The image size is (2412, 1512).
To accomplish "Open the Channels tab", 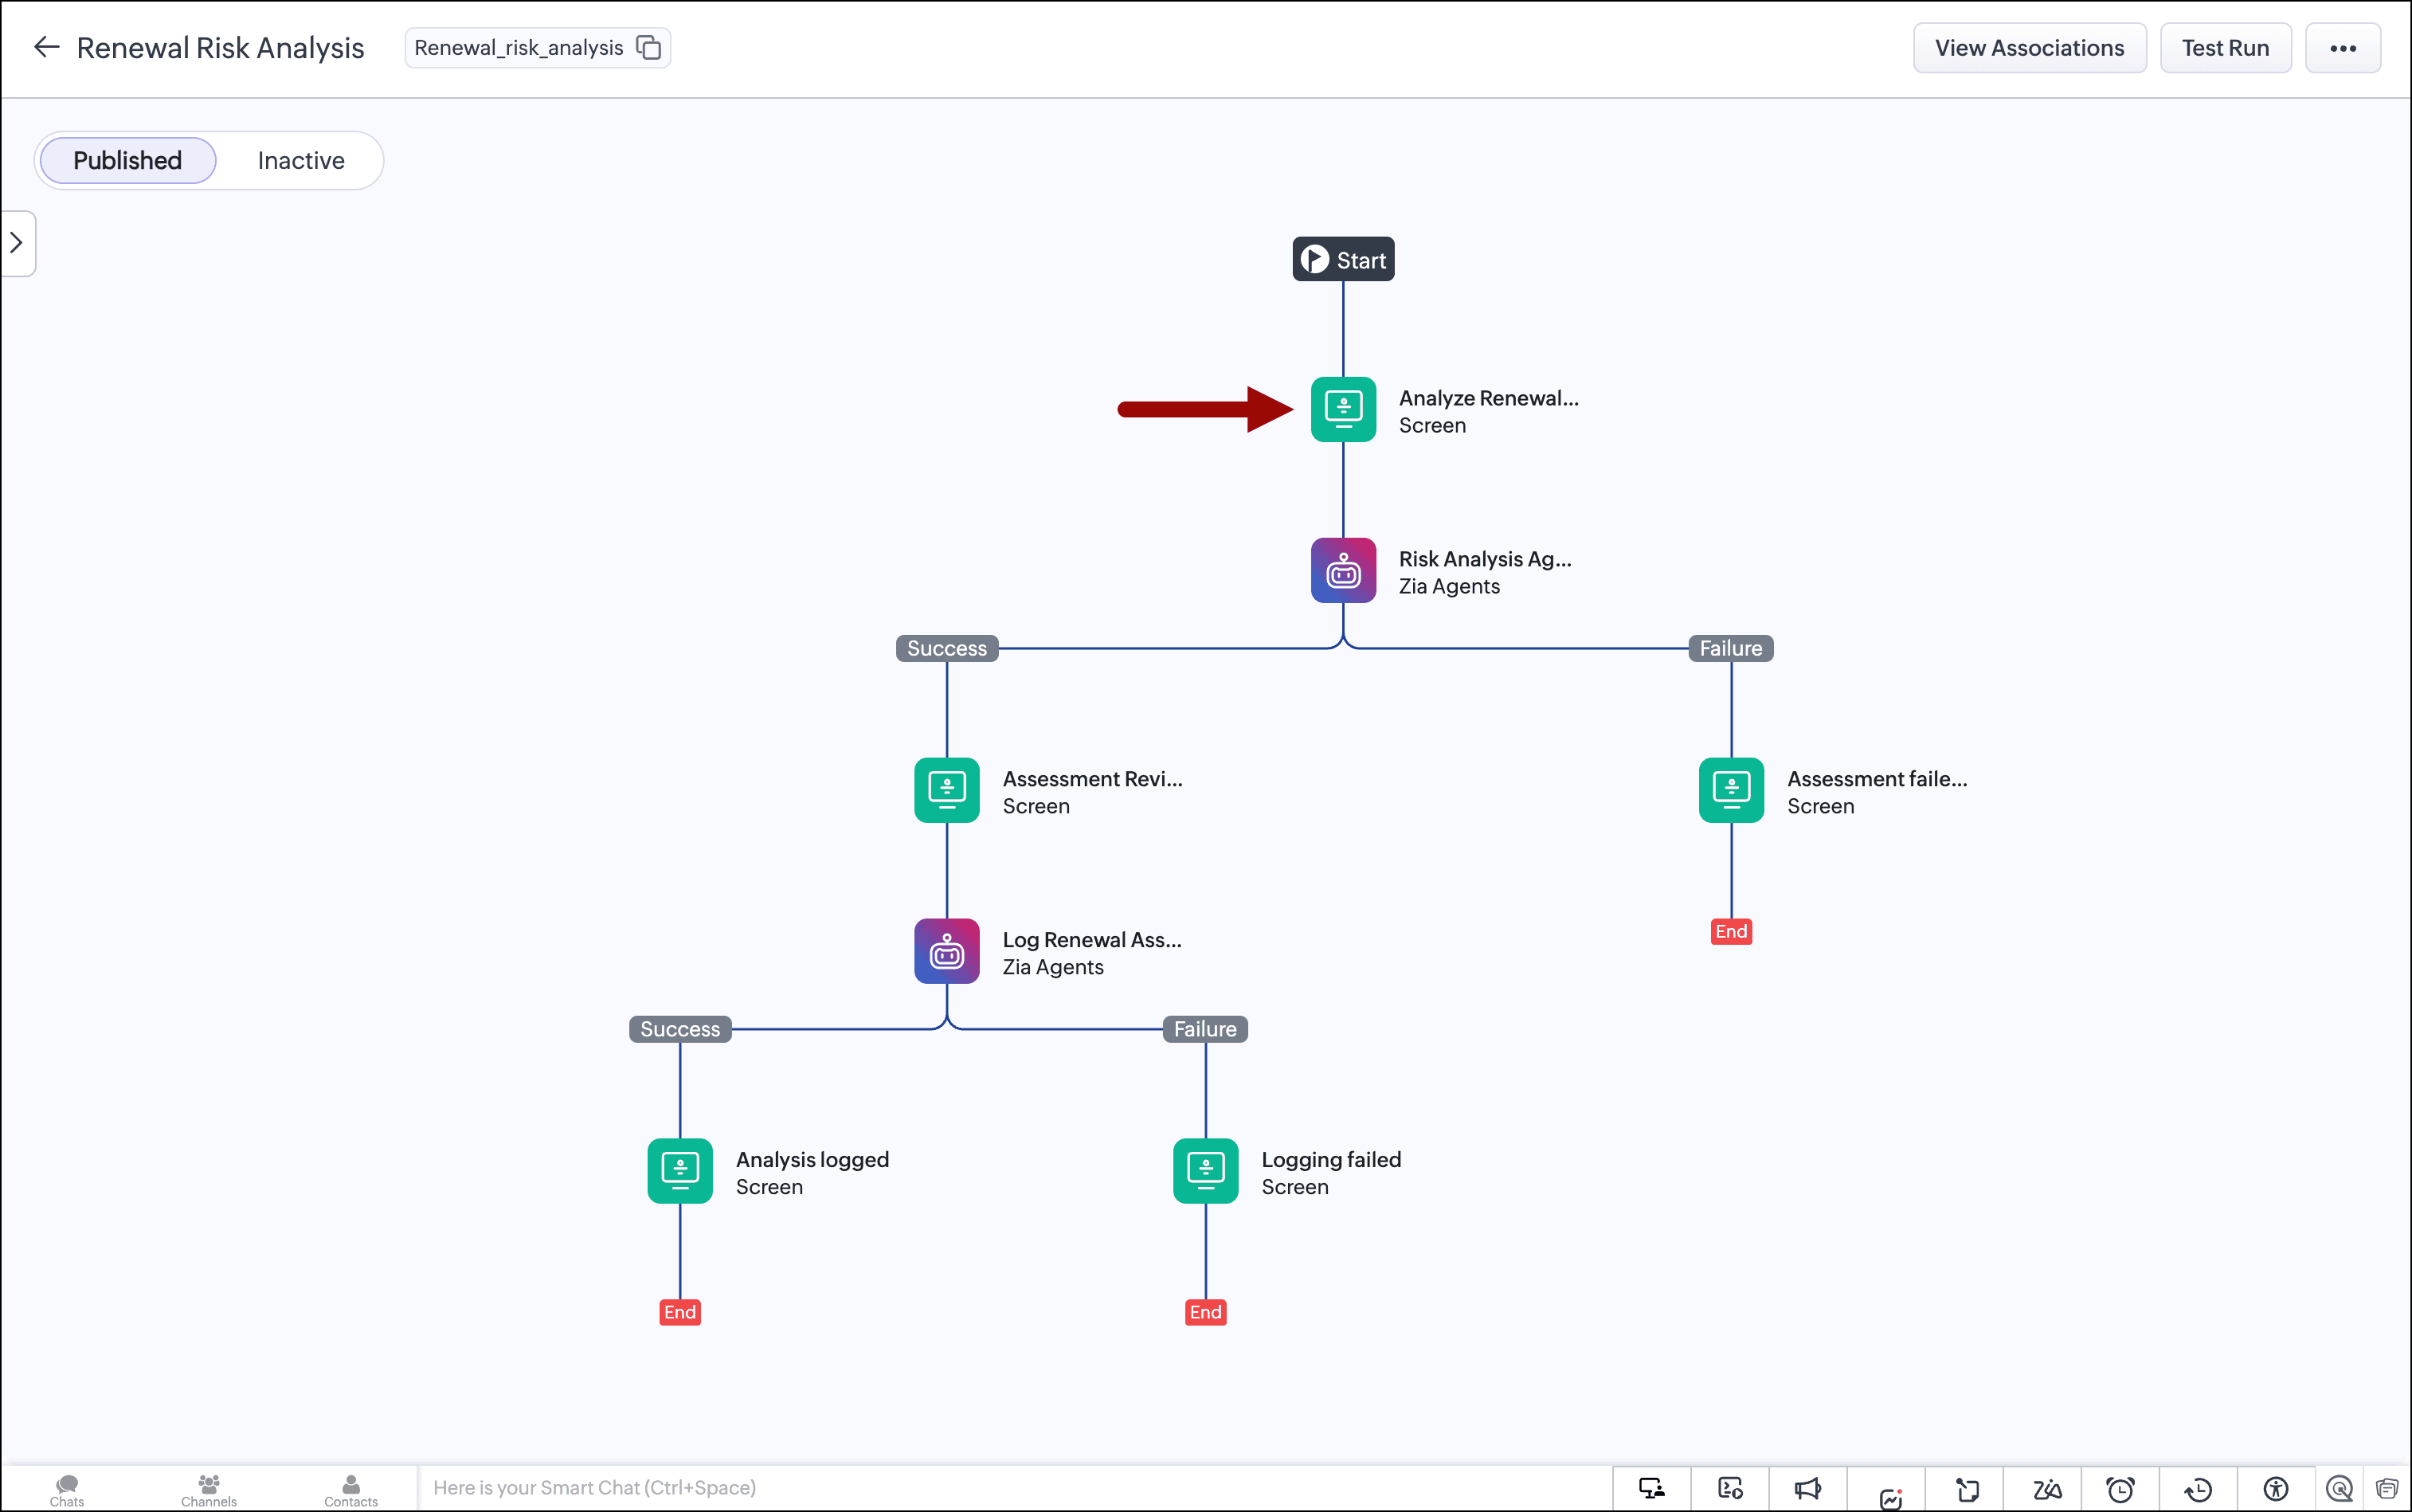I will click(208, 1490).
